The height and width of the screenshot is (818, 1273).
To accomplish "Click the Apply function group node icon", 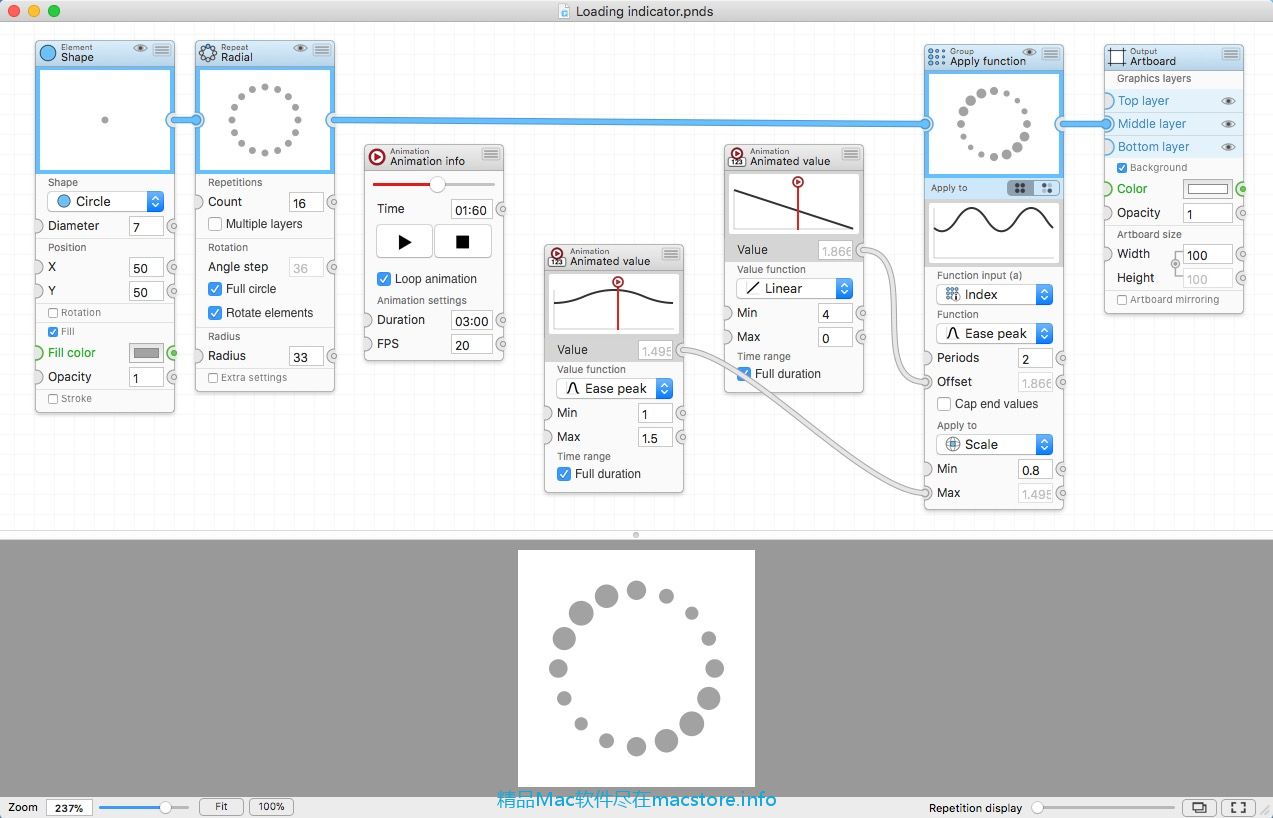I will coord(936,57).
